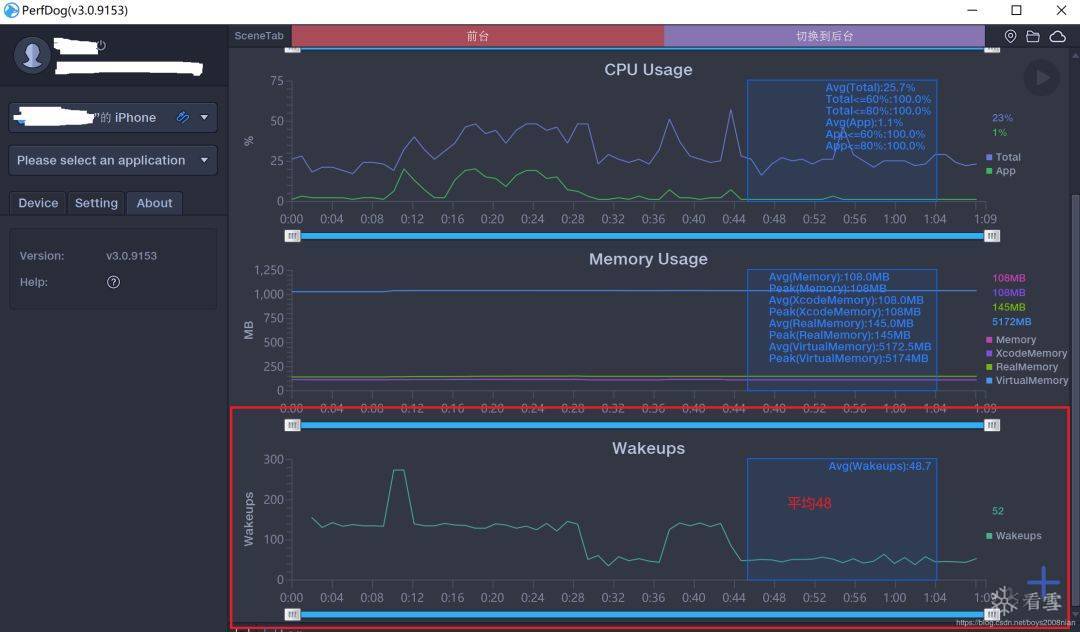Viewport: 1080px width, 632px height.
Task: Open the 'Please select an application' dropdown
Action: pyautogui.click(x=113, y=160)
